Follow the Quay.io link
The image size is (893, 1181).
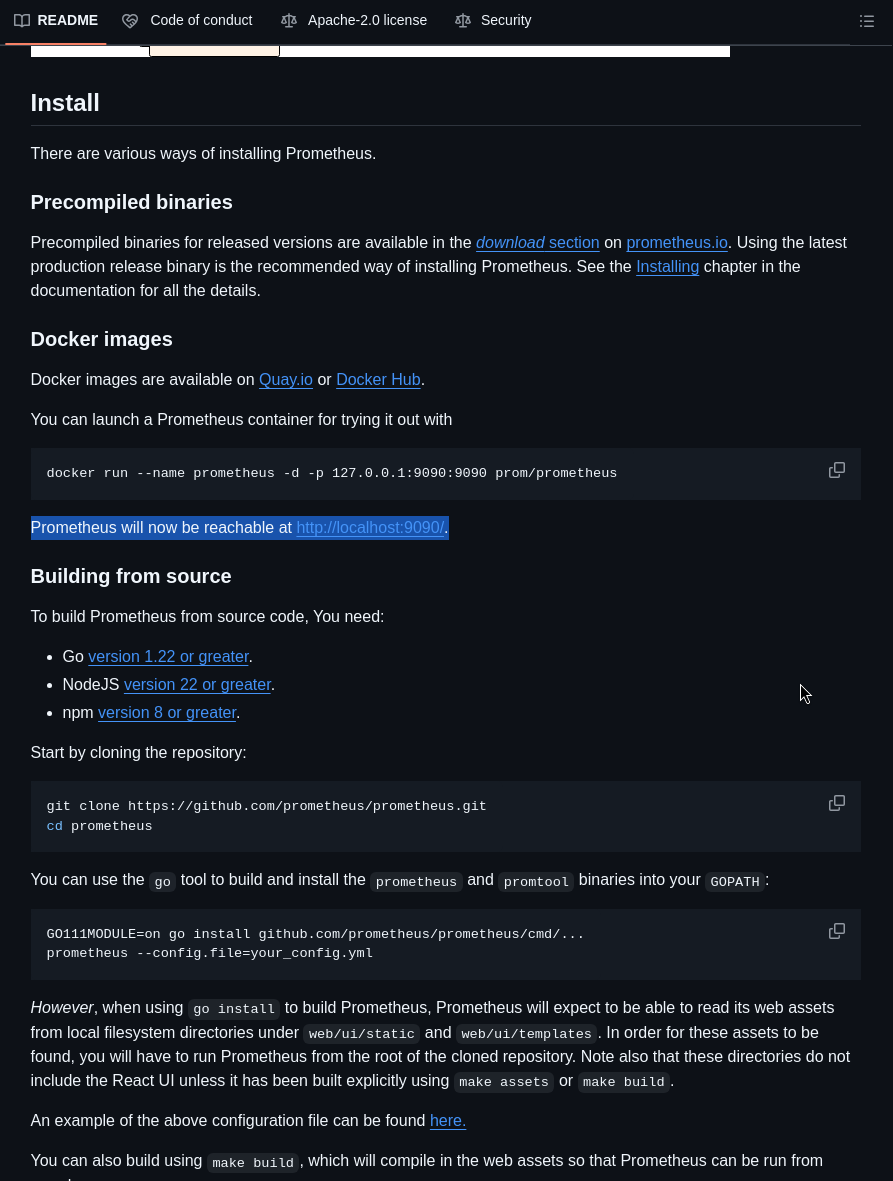point(285,380)
